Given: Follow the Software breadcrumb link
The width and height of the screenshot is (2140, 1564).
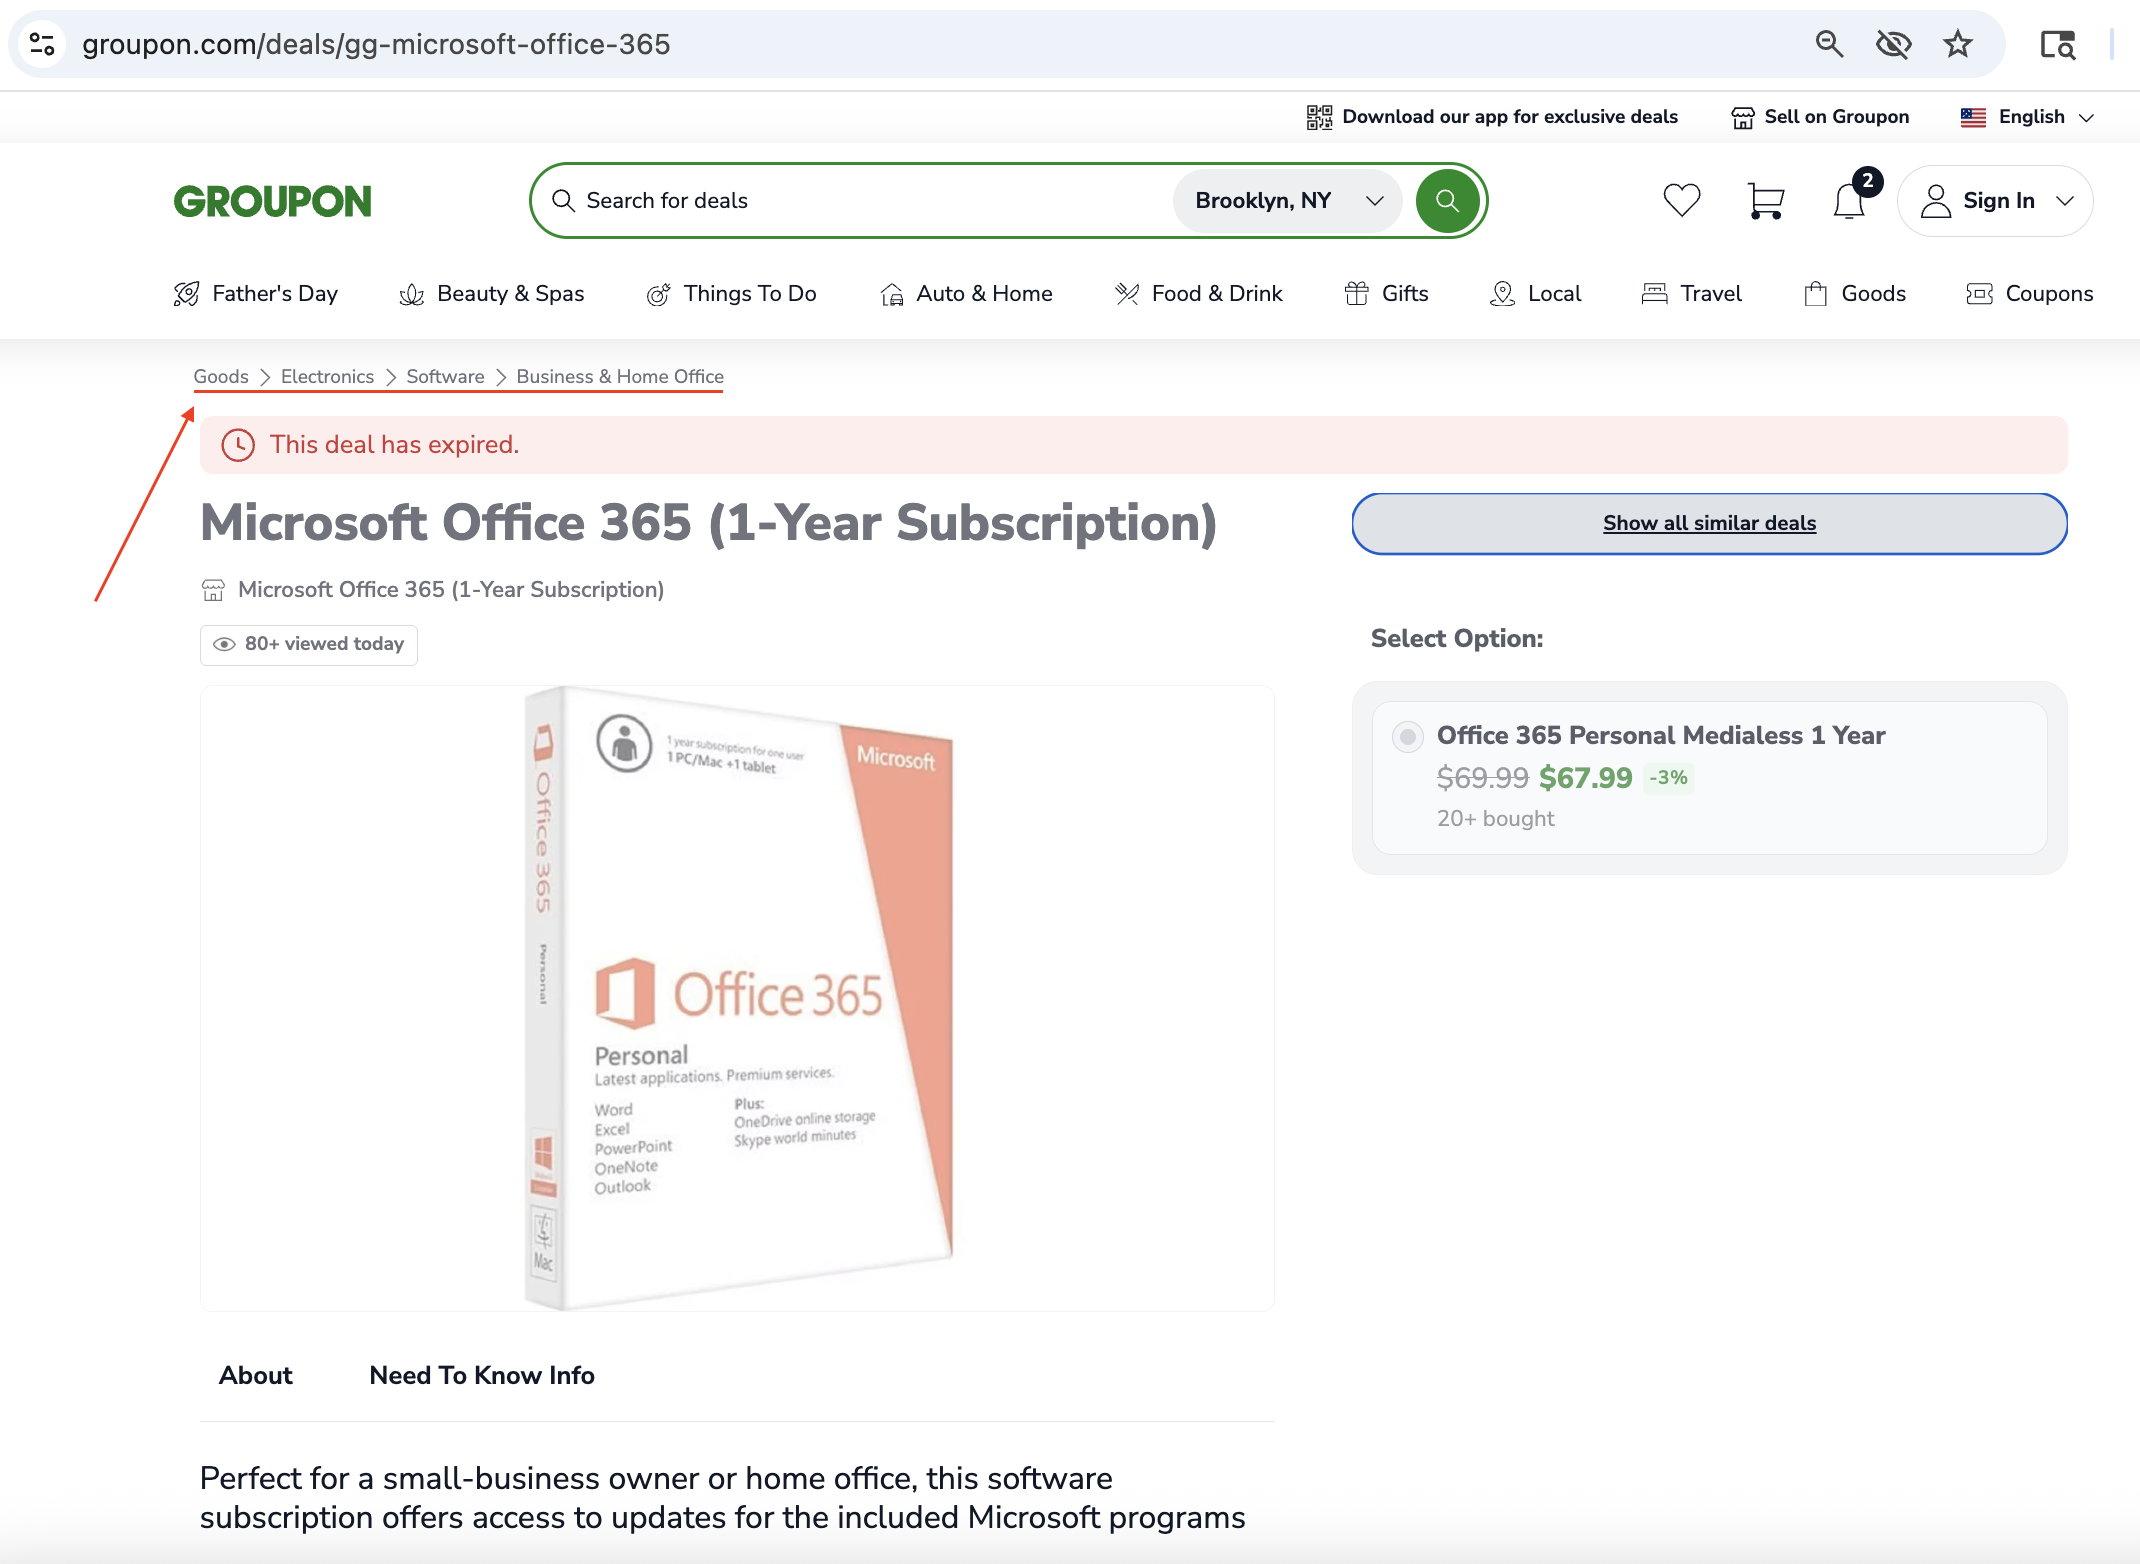Looking at the screenshot, I should click(x=445, y=376).
